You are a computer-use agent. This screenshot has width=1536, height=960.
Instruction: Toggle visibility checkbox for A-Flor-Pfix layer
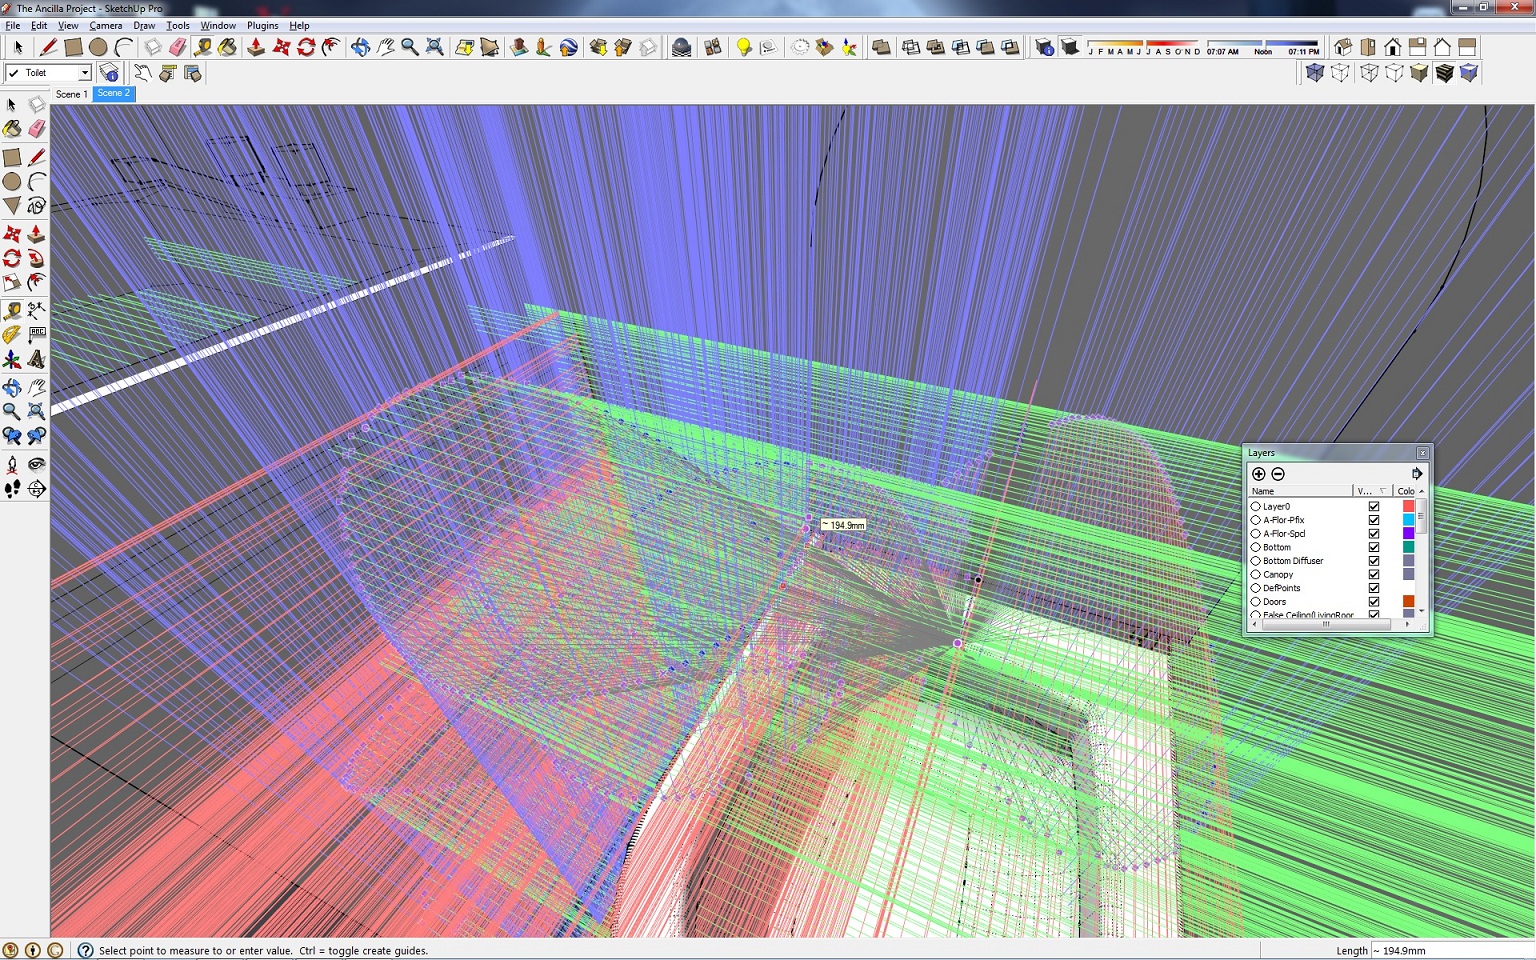pyautogui.click(x=1374, y=520)
